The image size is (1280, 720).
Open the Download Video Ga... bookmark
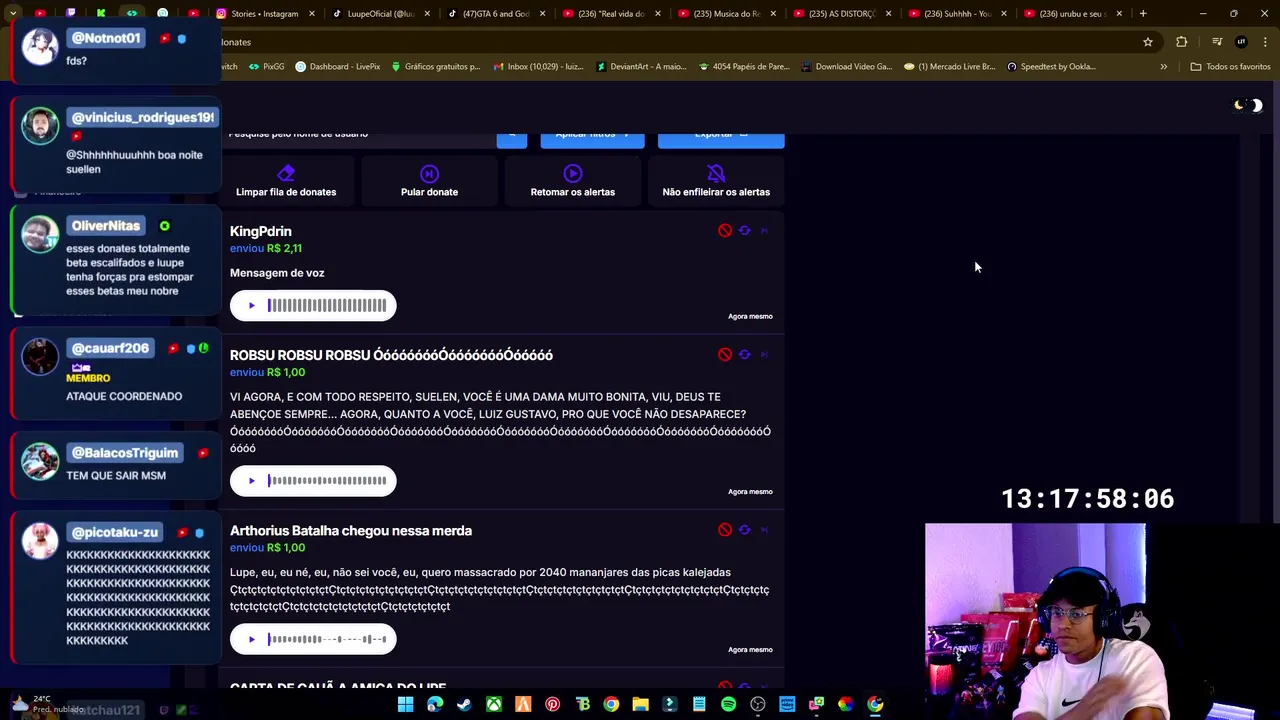pyautogui.click(x=847, y=67)
